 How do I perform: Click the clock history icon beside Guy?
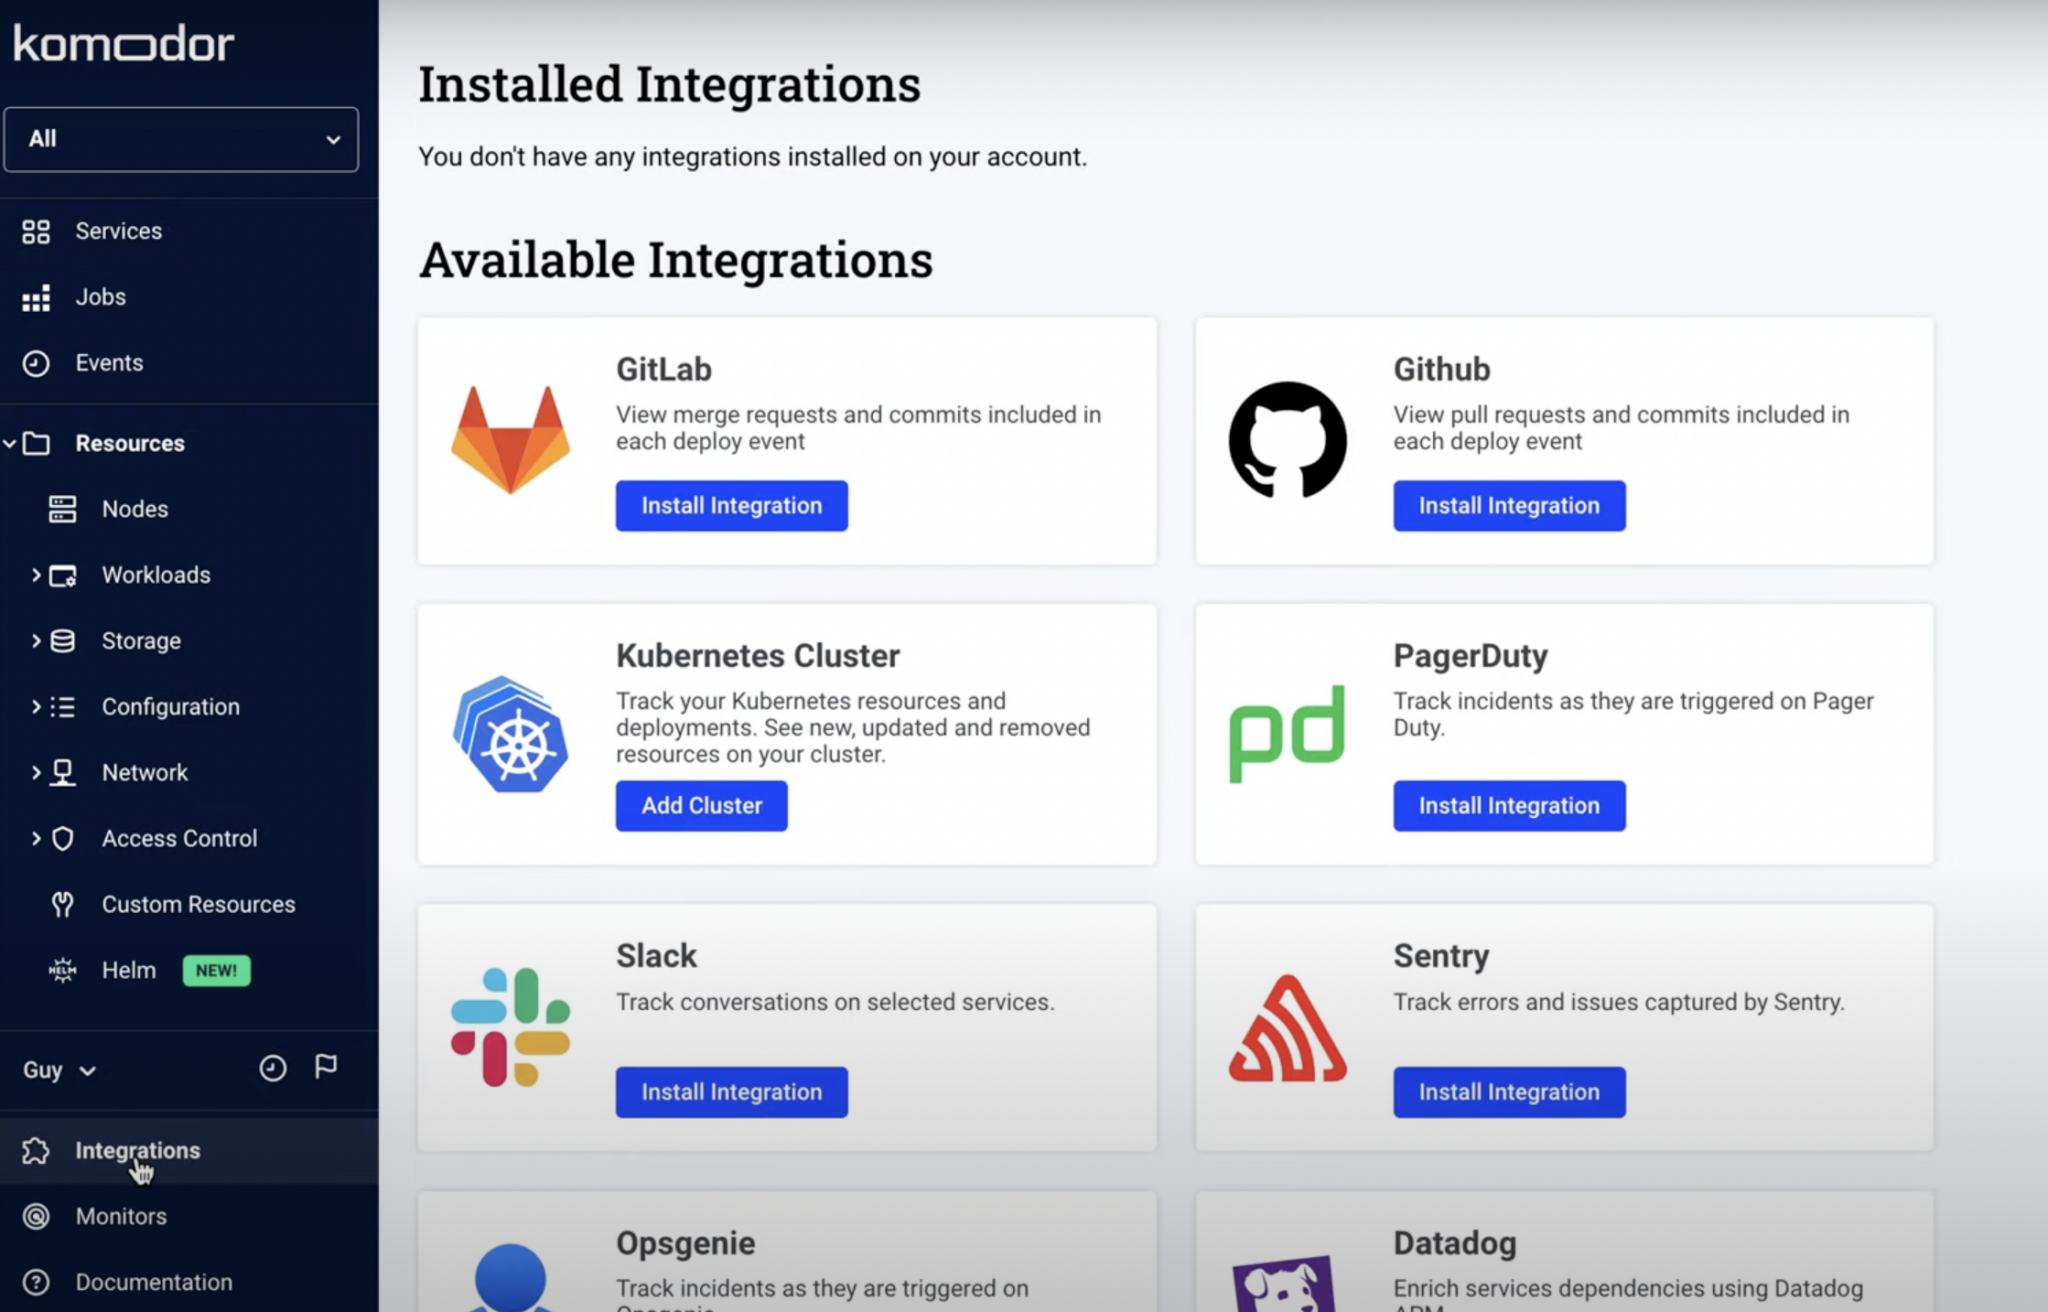point(273,1069)
